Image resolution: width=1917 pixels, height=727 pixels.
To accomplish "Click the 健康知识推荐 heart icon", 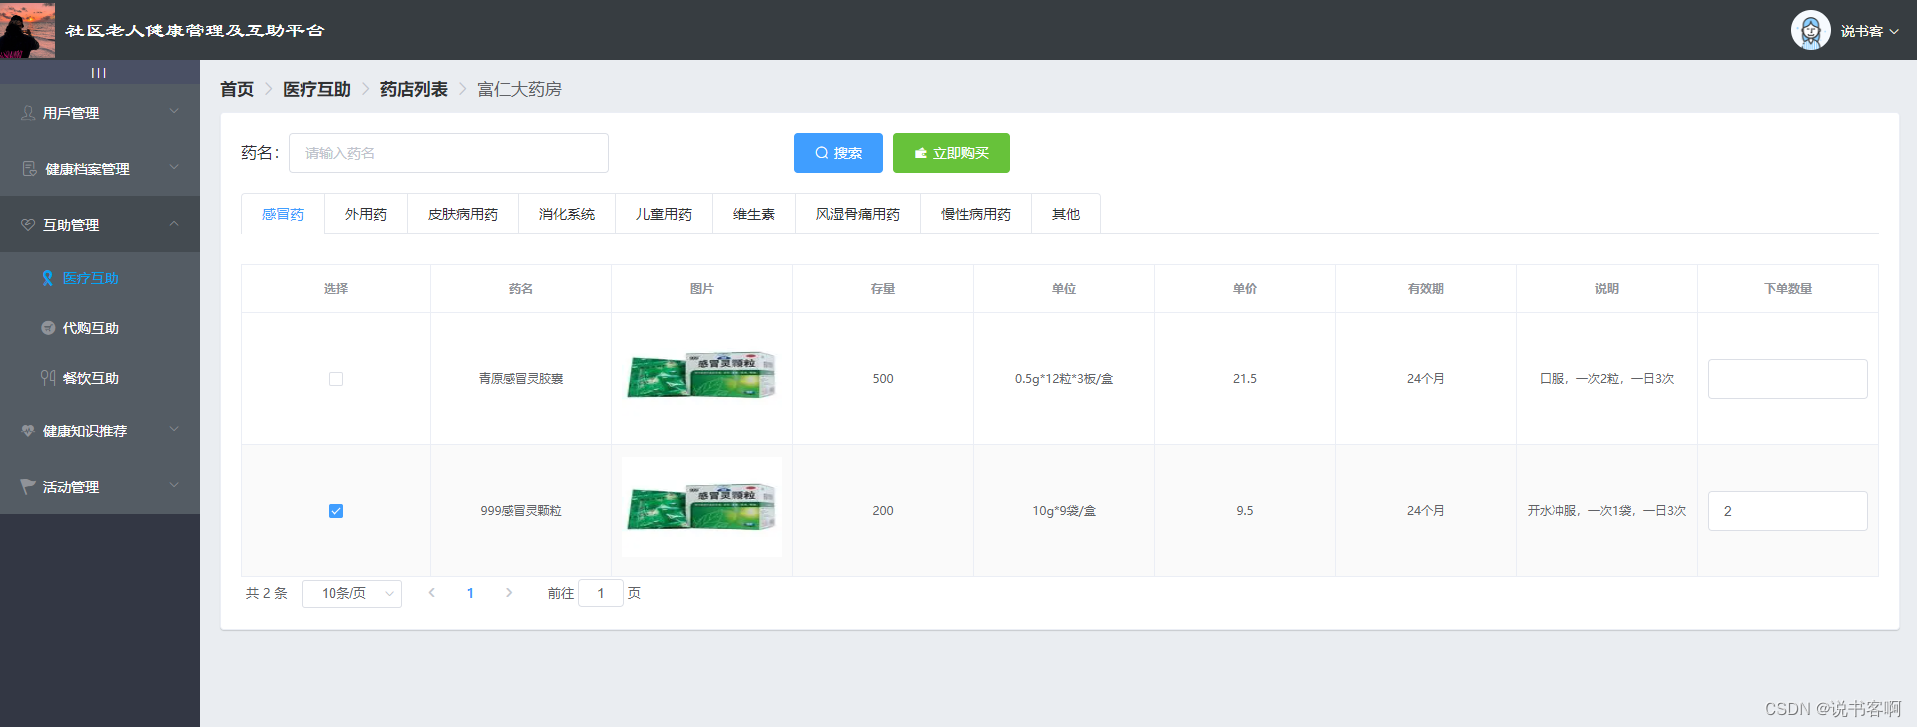I will click(x=28, y=431).
